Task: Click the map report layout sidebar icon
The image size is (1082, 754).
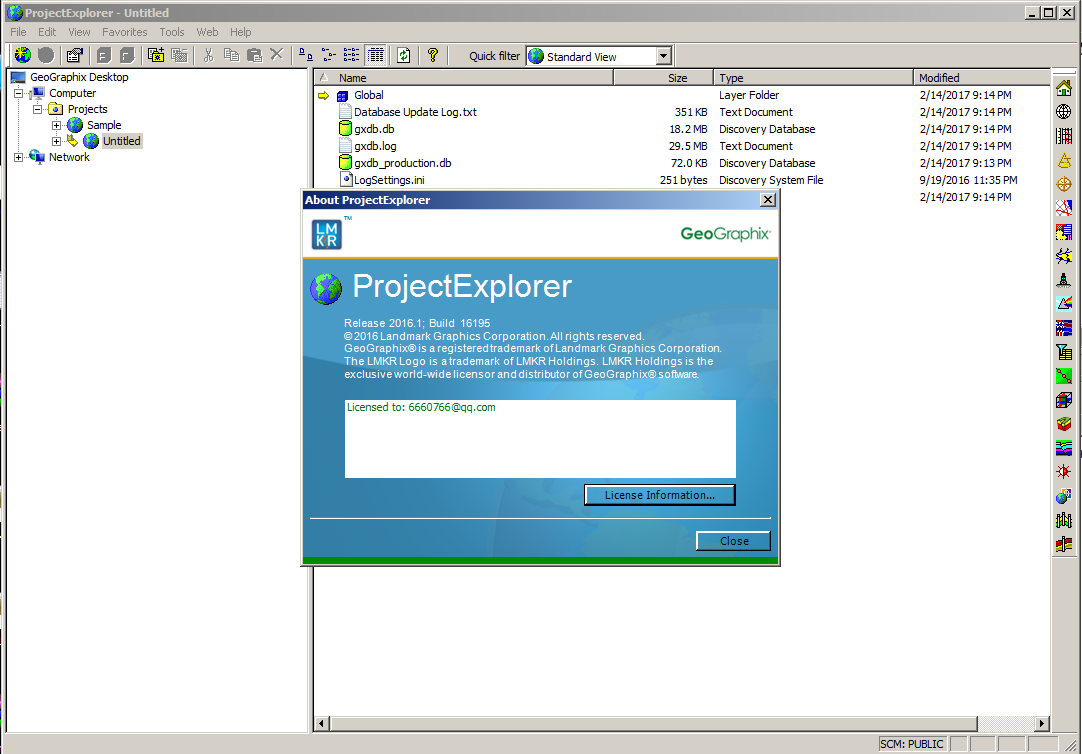Action: click(x=1064, y=232)
